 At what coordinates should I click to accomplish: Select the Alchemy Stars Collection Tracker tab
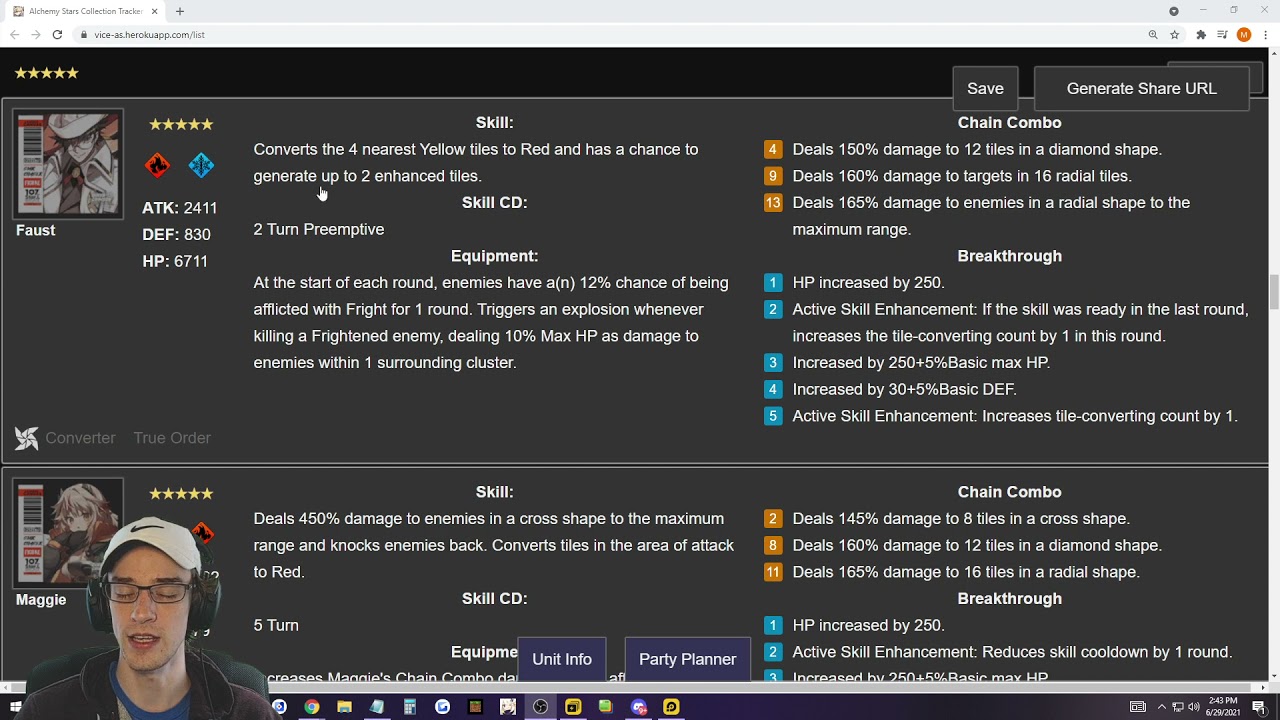(85, 11)
